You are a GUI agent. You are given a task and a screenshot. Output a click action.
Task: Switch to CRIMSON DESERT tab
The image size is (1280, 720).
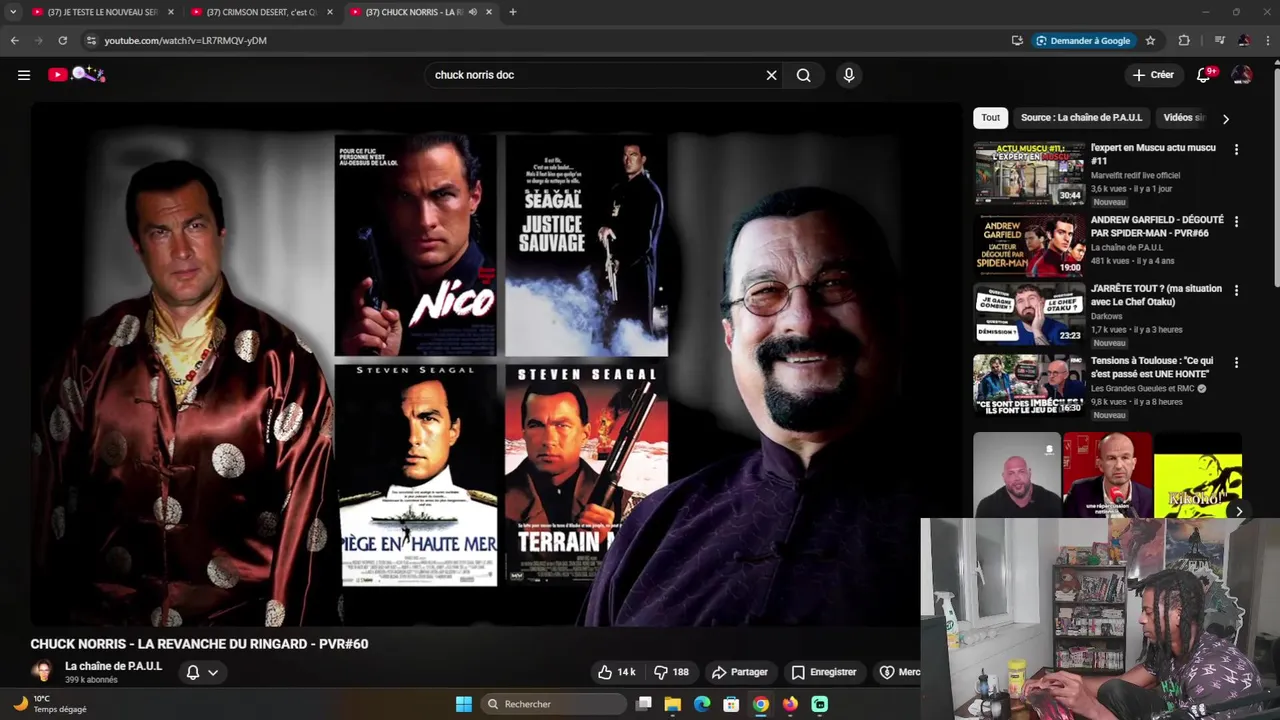(261, 12)
